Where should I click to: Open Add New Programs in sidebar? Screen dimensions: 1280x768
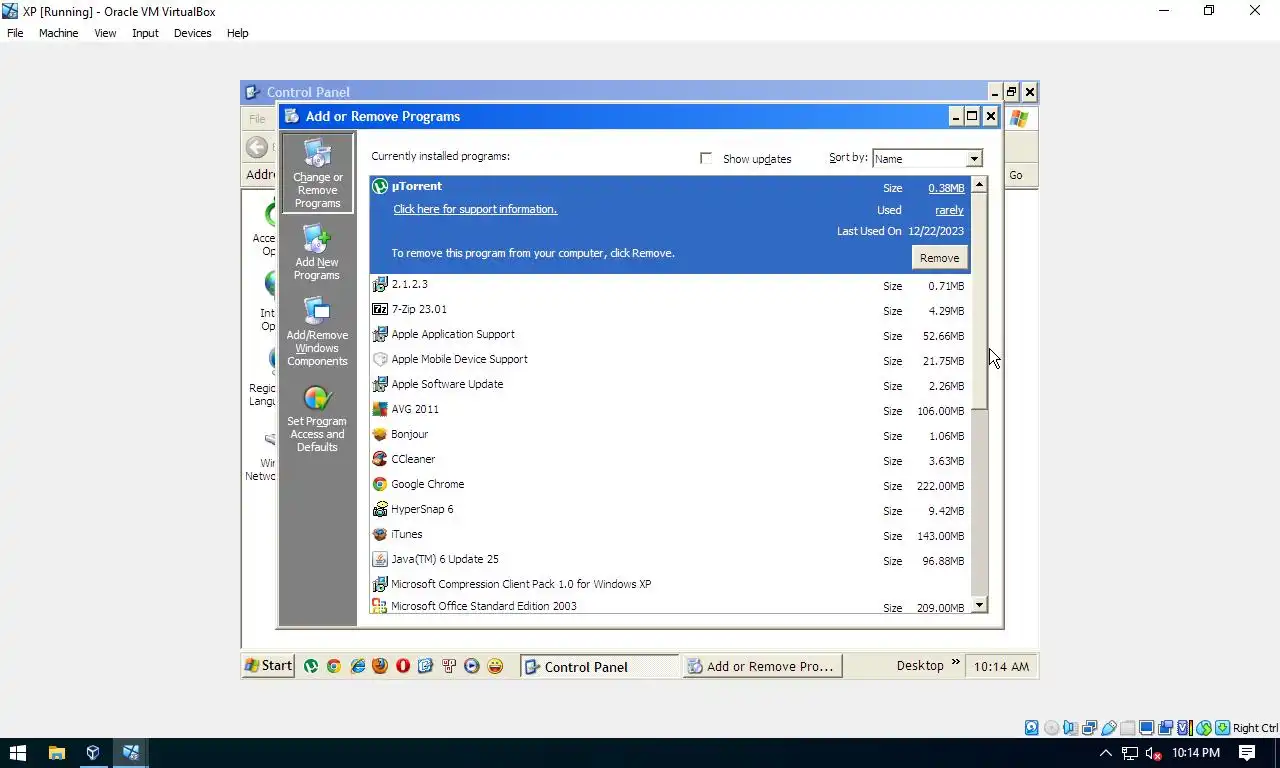pos(317,253)
